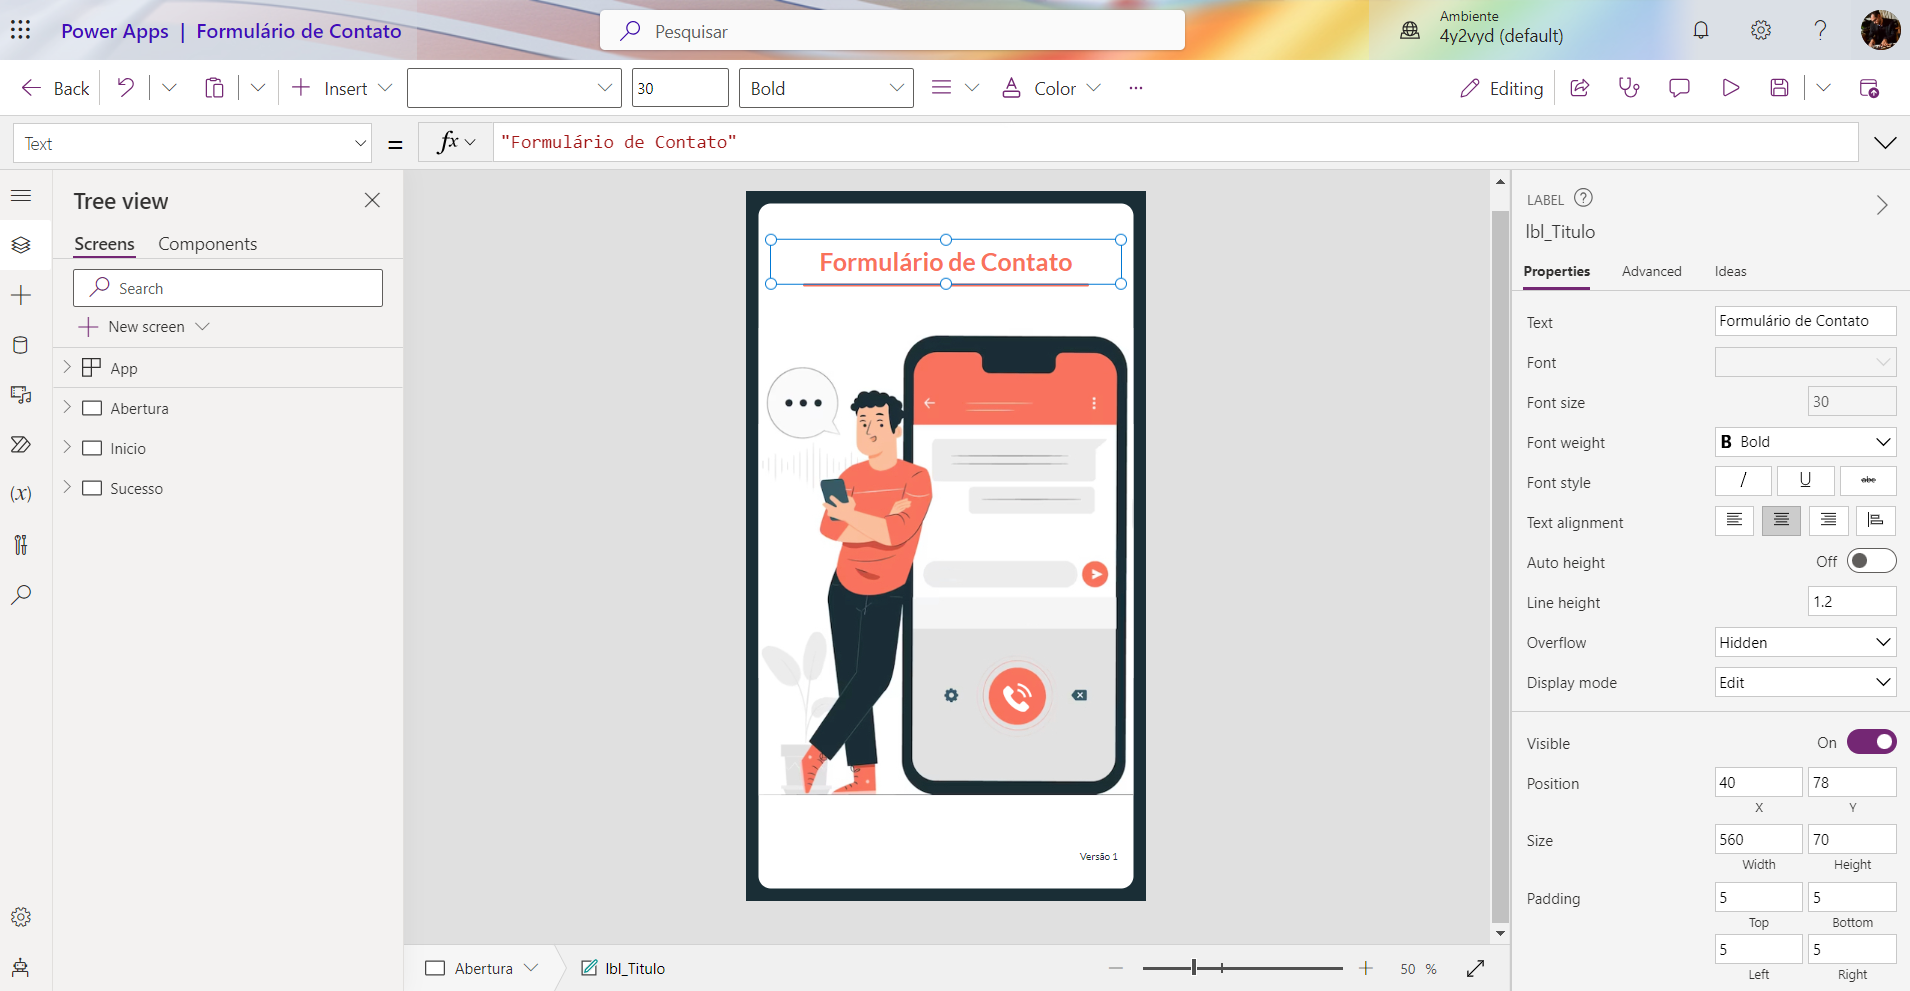The image size is (1910, 991).
Task: Open the Font weight Bold dropdown
Action: 1805,442
